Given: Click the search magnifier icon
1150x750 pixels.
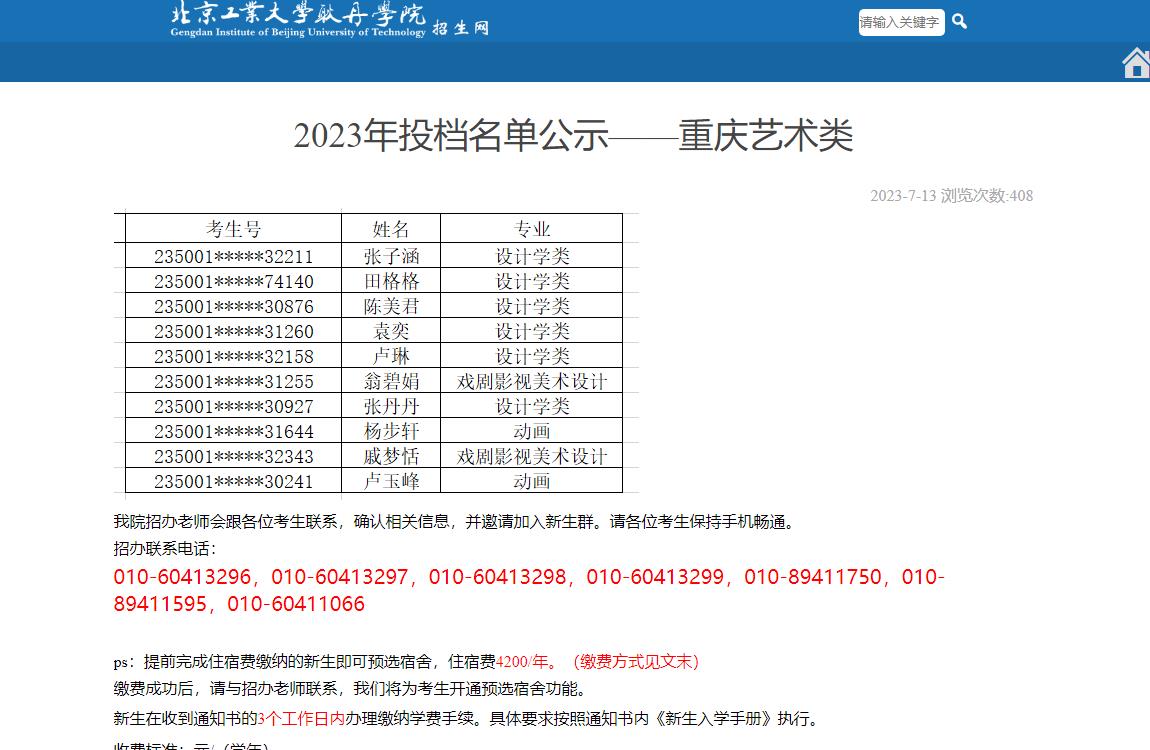Looking at the screenshot, I should click(x=959, y=22).
